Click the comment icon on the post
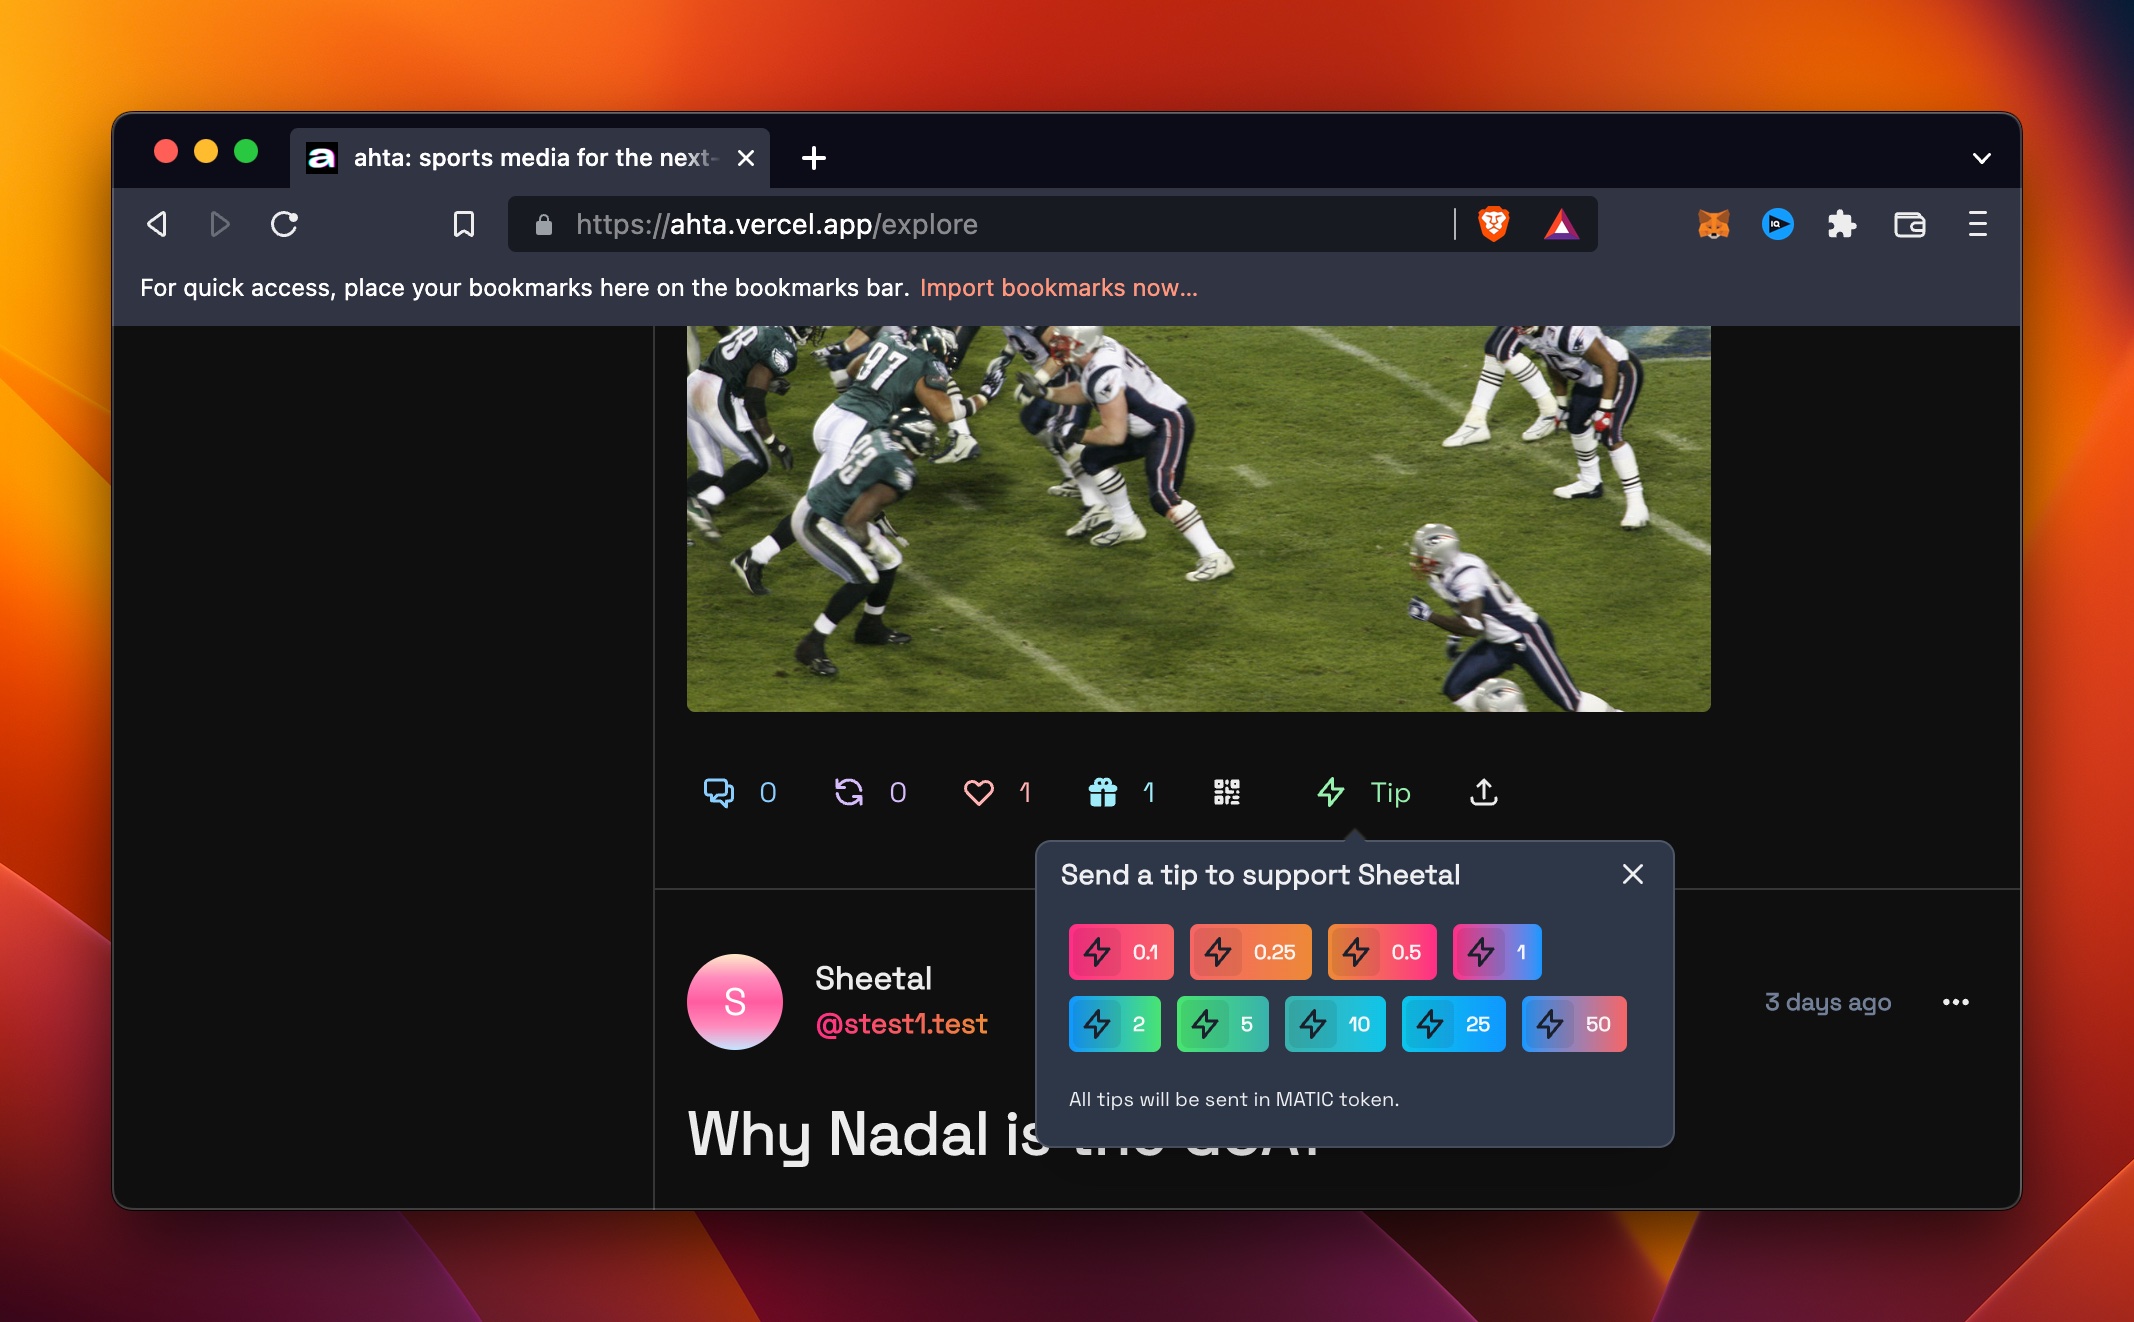Screen dimensions: 2134x1322 pyautogui.click(x=719, y=792)
